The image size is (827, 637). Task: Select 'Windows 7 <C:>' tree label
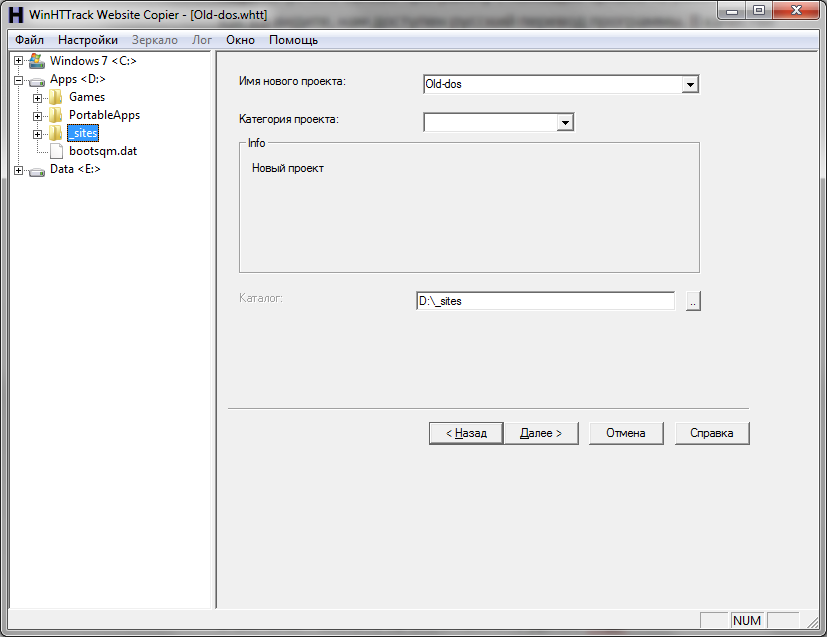point(93,61)
